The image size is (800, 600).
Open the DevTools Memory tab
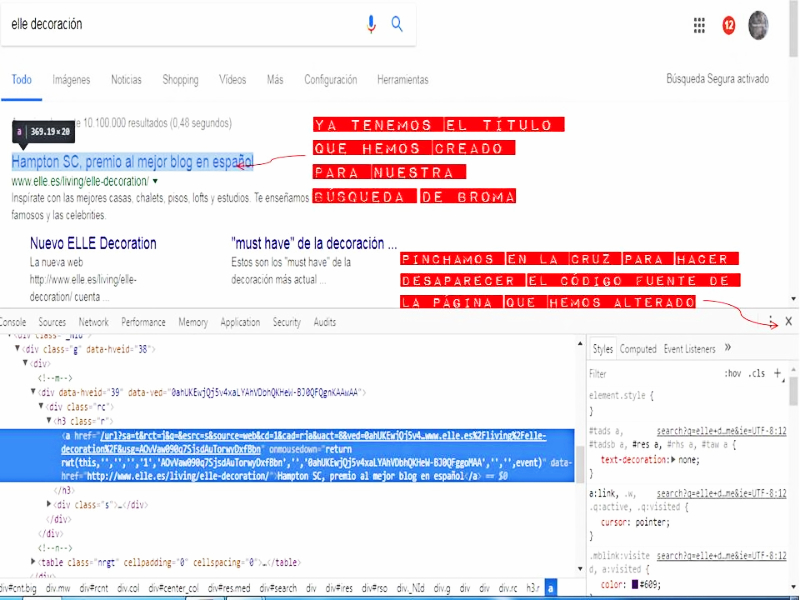pos(193,322)
